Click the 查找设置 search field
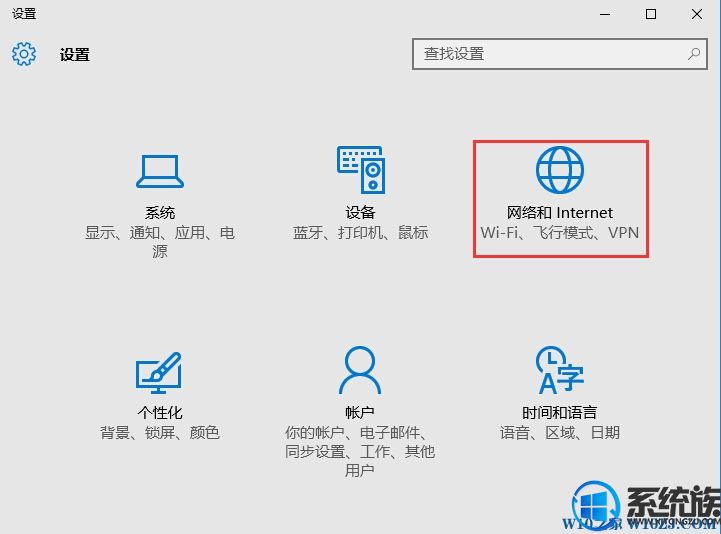Image resolution: width=721 pixels, height=534 pixels. point(560,54)
